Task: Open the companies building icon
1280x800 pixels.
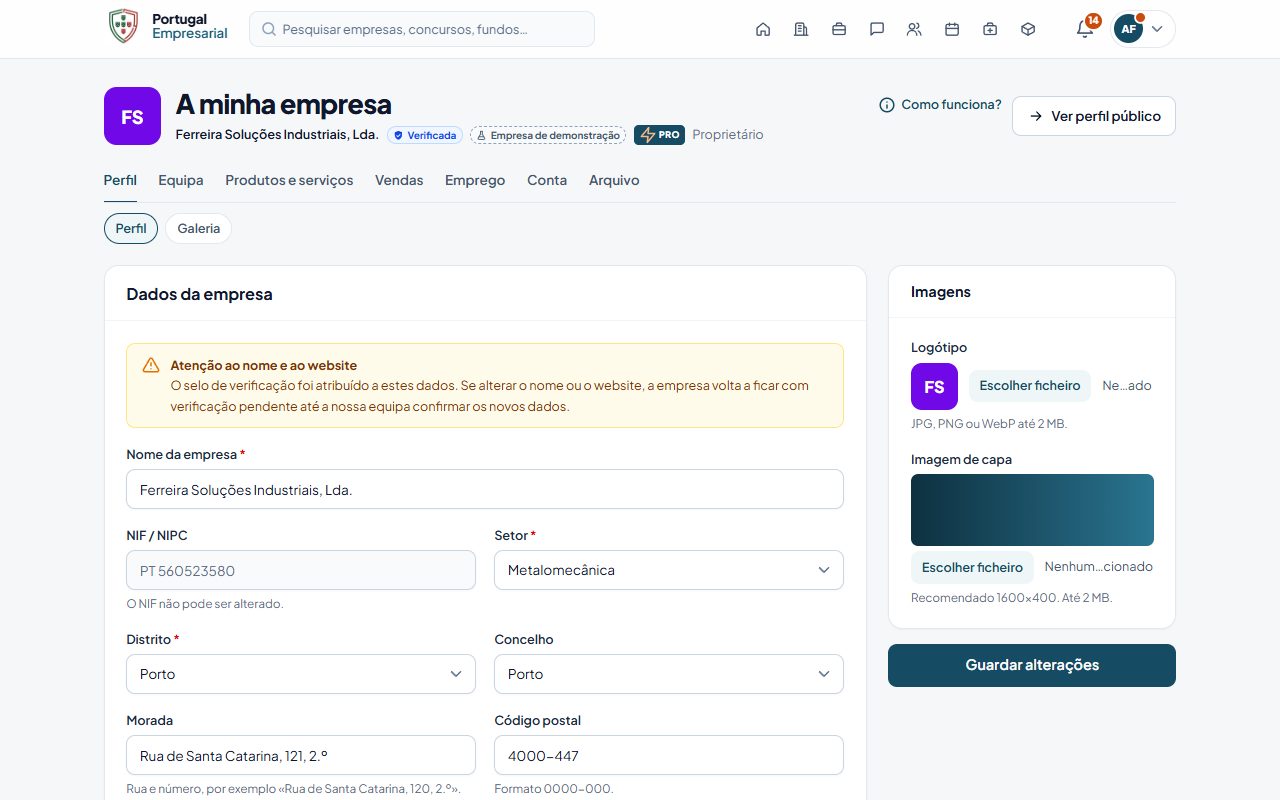Action: 801,29
